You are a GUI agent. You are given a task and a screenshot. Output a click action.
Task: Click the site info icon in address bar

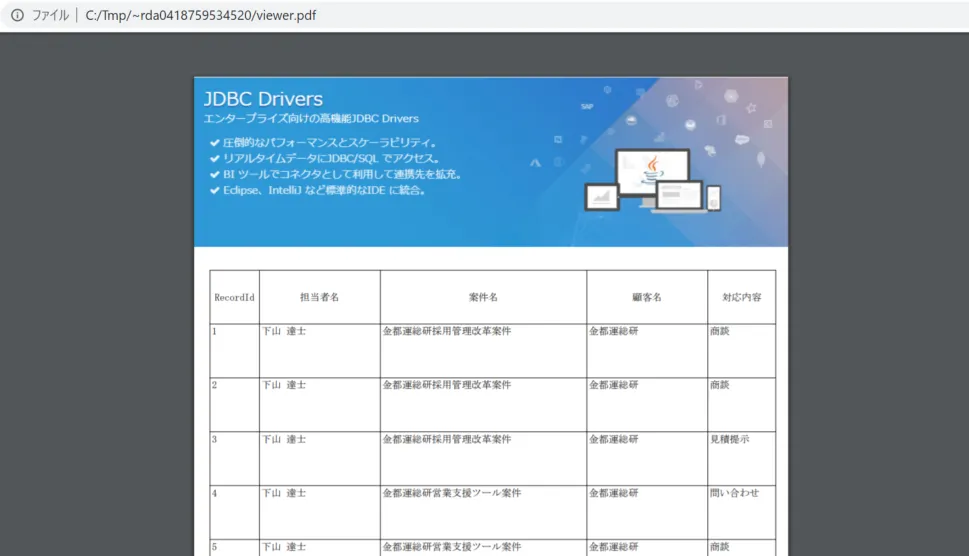pos(17,16)
